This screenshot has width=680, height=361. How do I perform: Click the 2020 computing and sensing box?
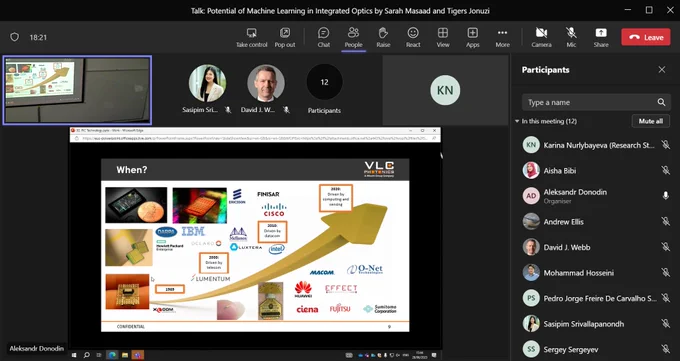tap(336, 198)
